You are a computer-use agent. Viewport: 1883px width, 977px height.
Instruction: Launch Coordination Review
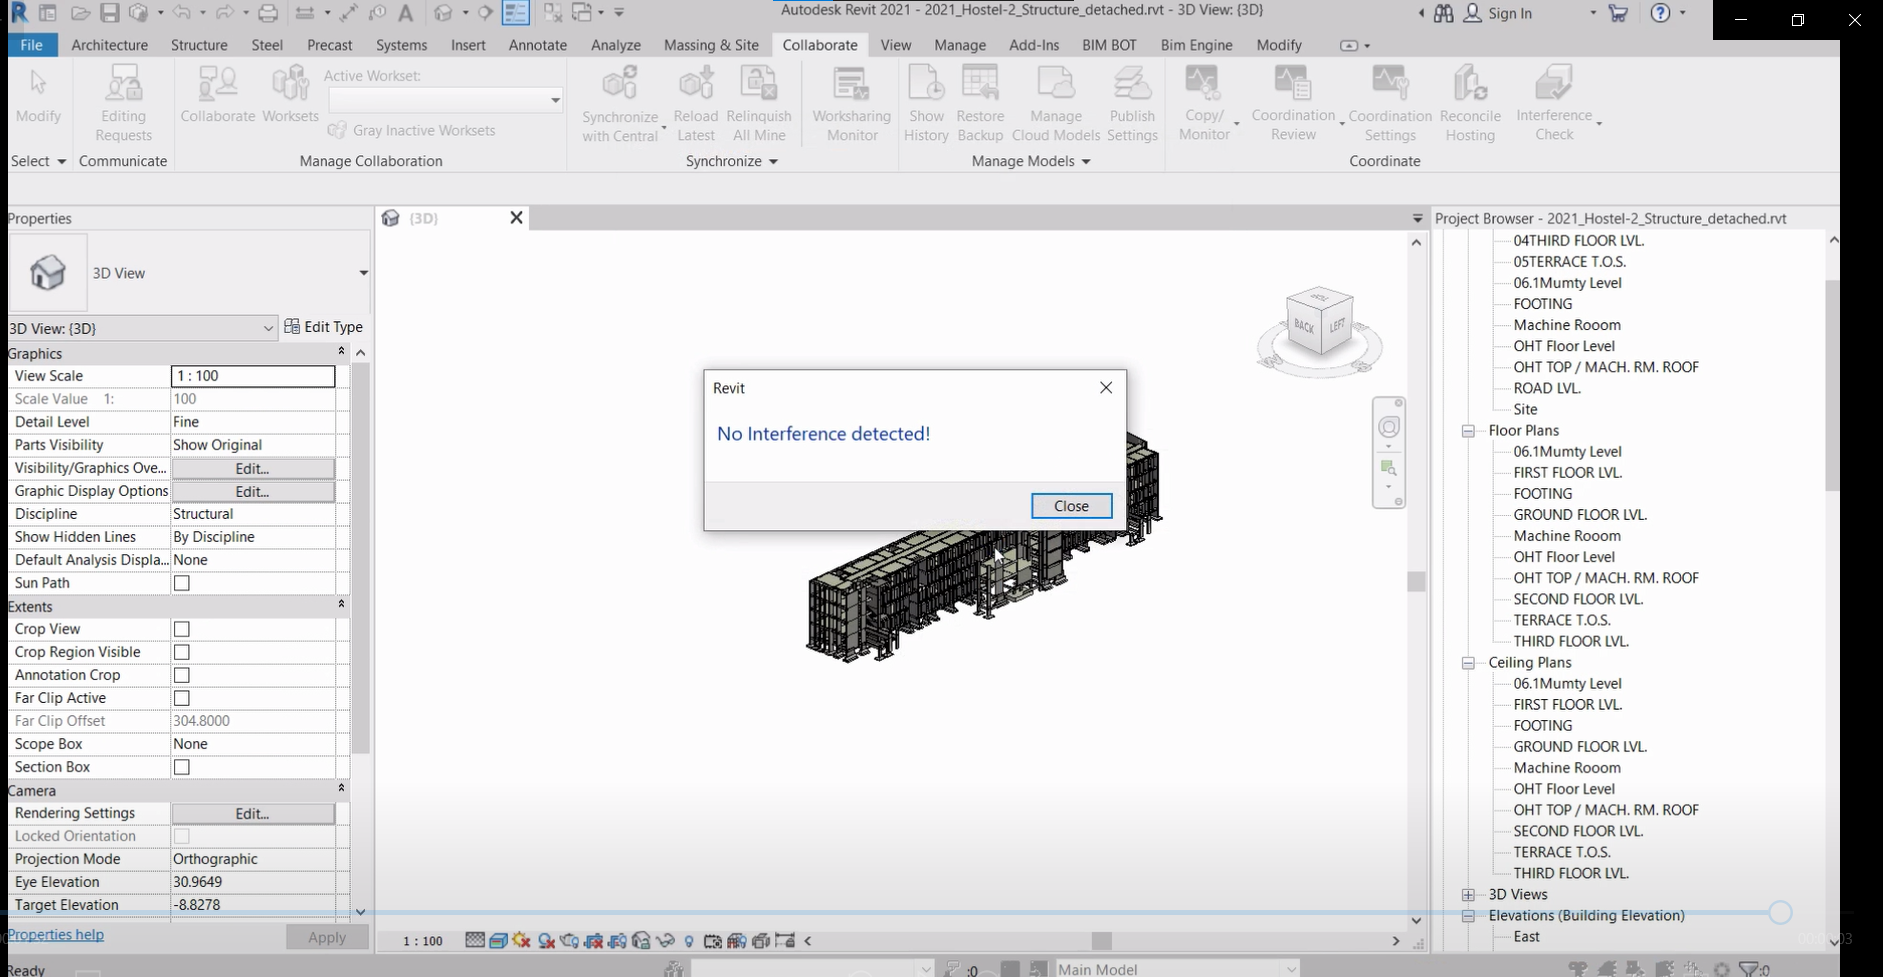[x=1293, y=104]
